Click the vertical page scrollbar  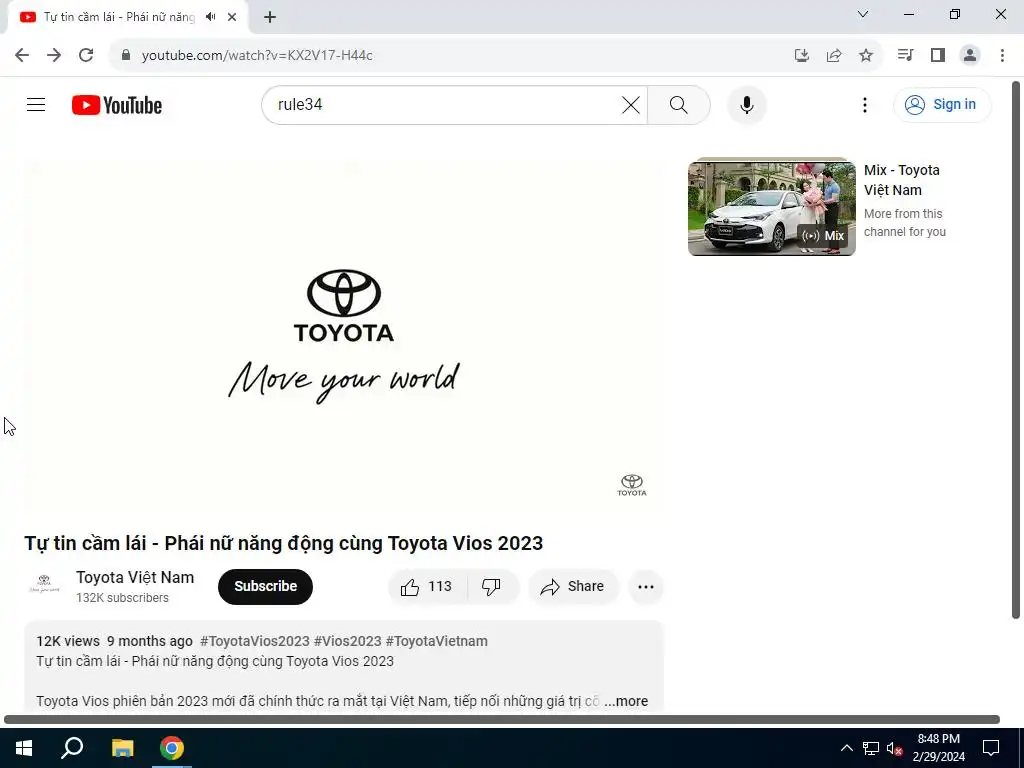click(1016, 349)
